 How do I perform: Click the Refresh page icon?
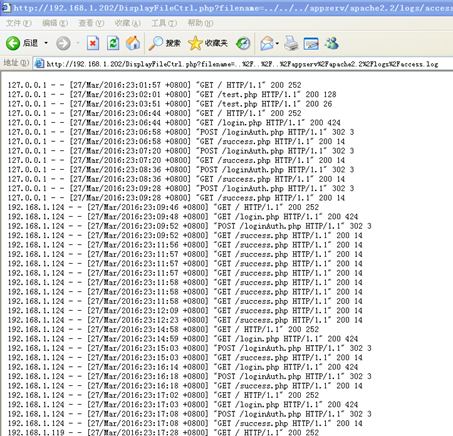(x=113, y=43)
